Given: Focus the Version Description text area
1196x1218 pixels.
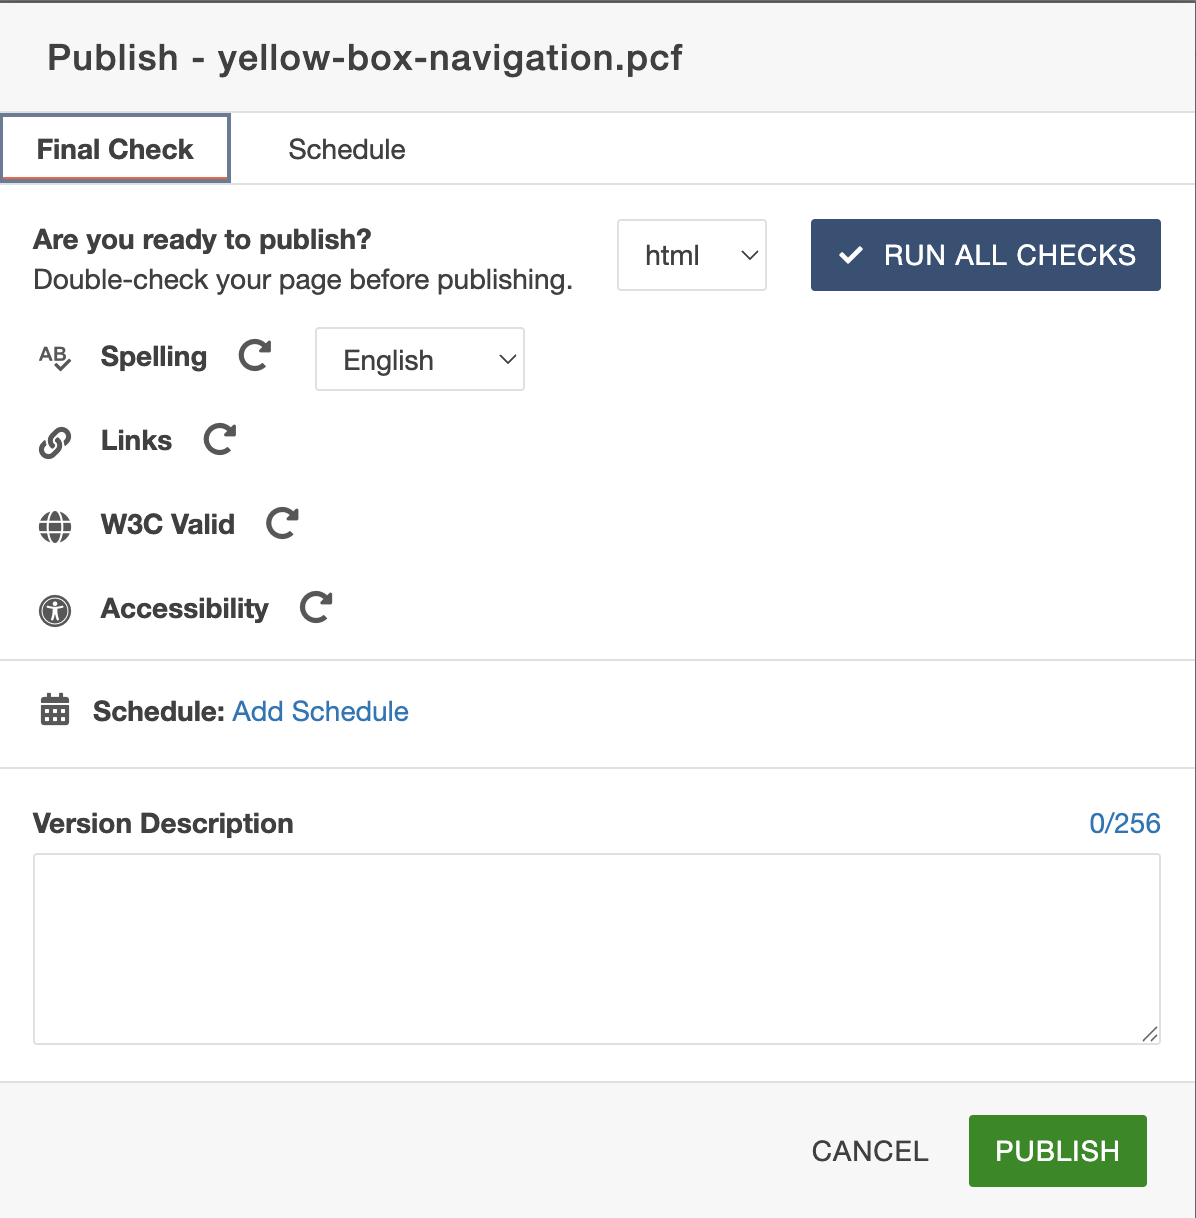Looking at the screenshot, I should (597, 949).
